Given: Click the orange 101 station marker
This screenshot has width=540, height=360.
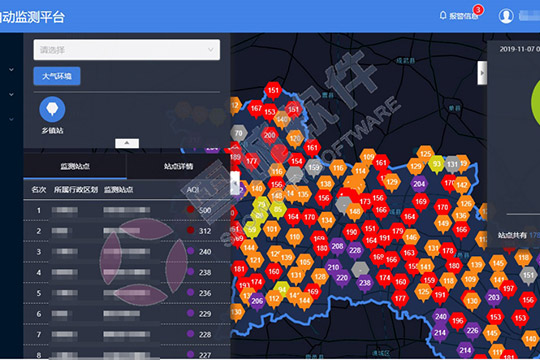Looking at the screenshot, I should tap(271, 230).
